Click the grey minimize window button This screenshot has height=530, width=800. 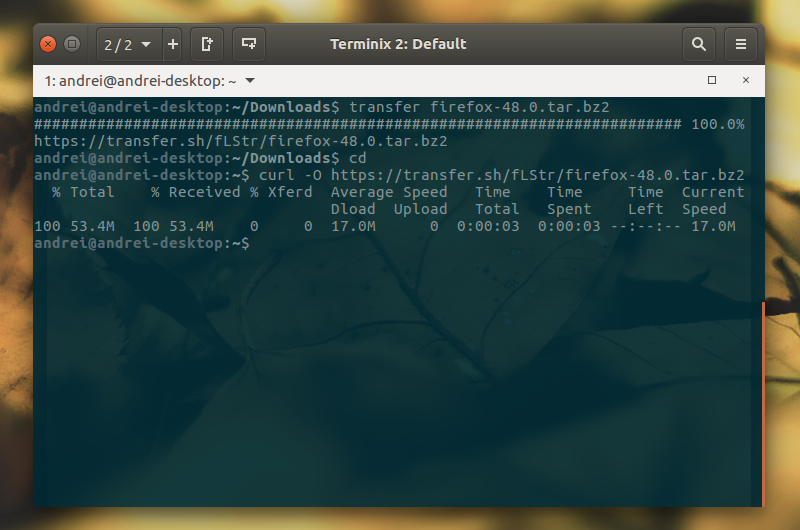pyautogui.click(x=72, y=44)
